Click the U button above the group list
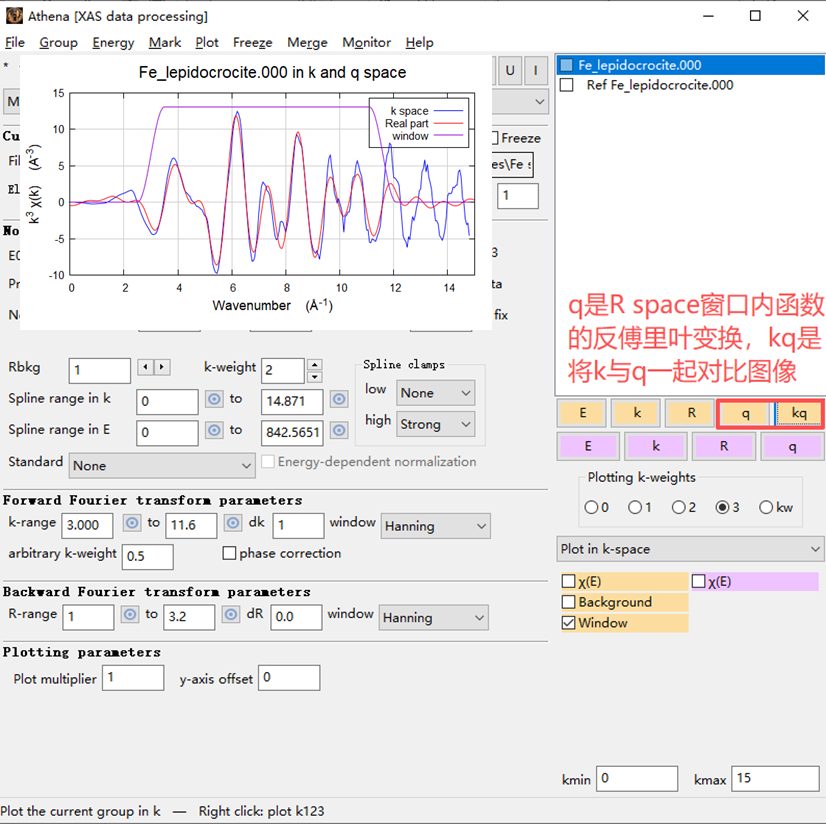This screenshot has height=824, width=826. (x=510, y=70)
